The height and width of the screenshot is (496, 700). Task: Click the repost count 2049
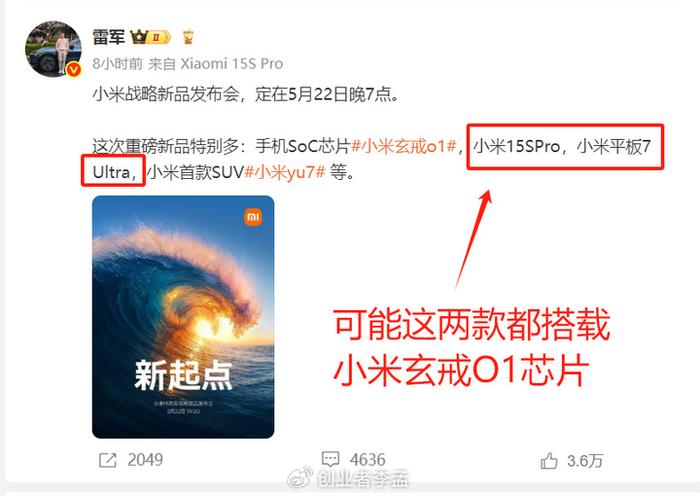145,460
